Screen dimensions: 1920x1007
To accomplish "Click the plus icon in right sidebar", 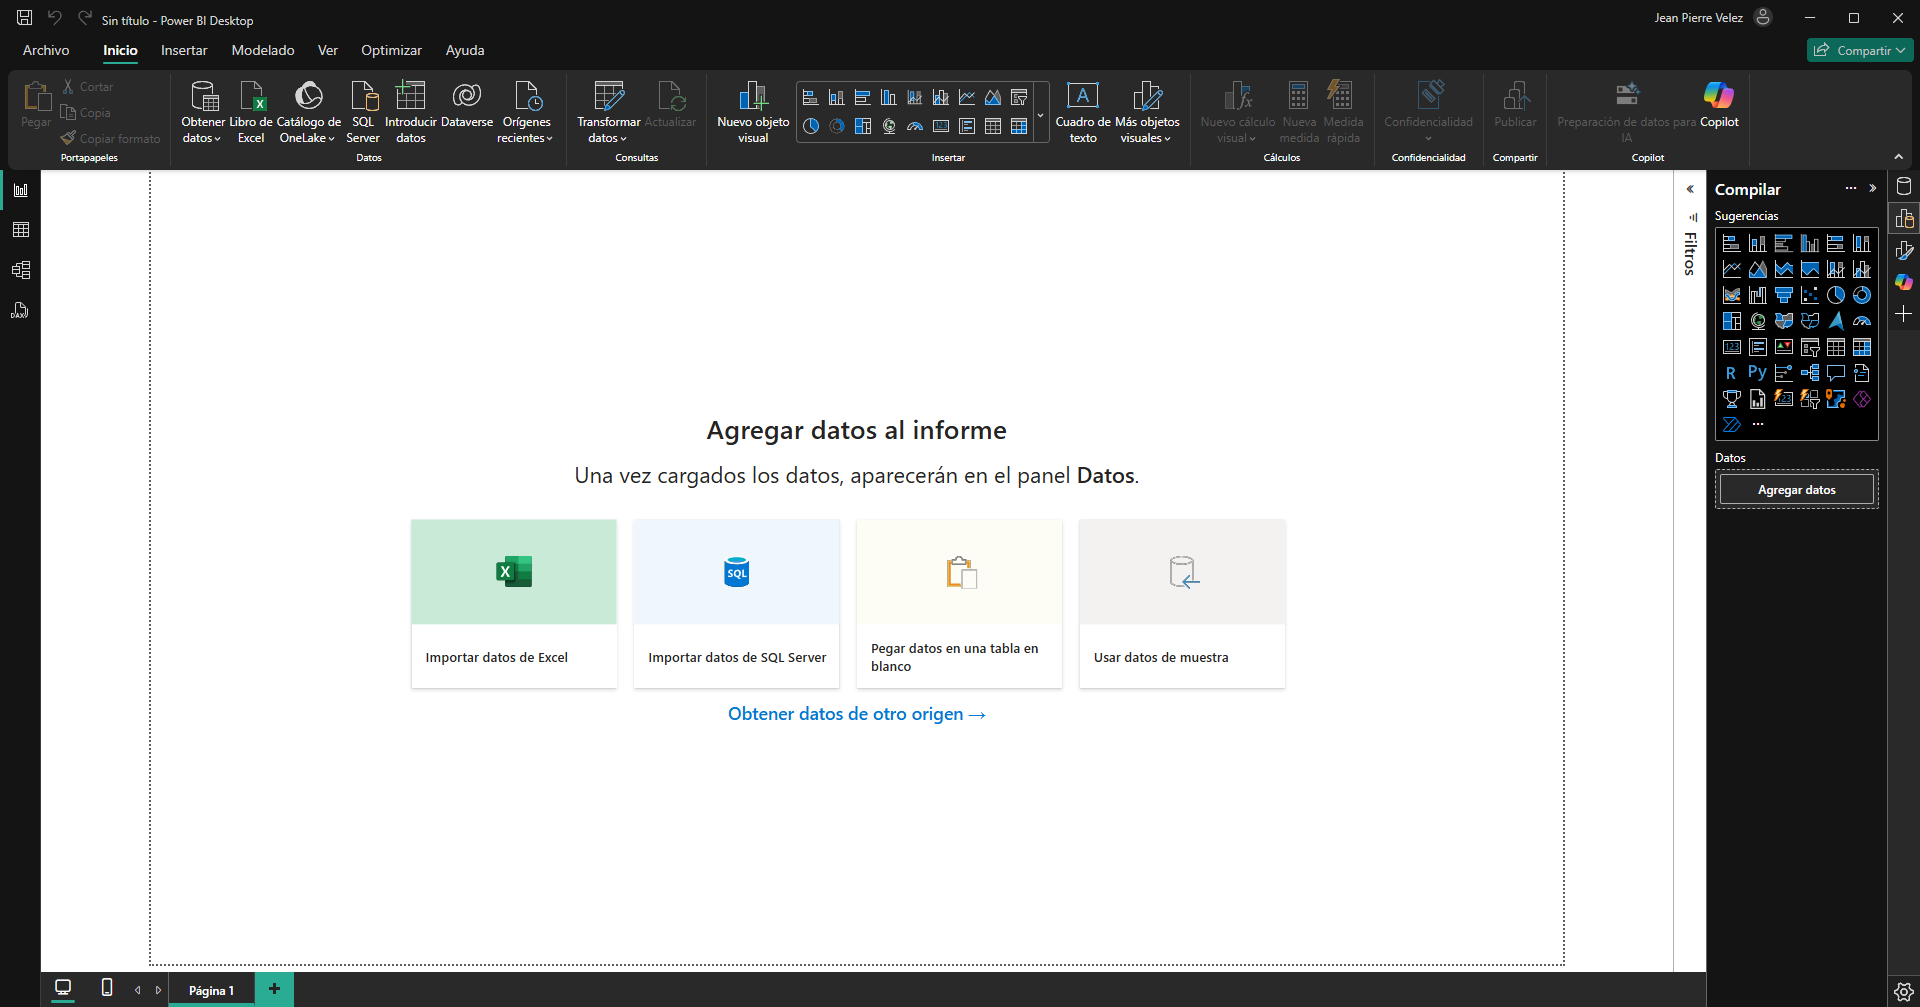I will (x=1904, y=314).
